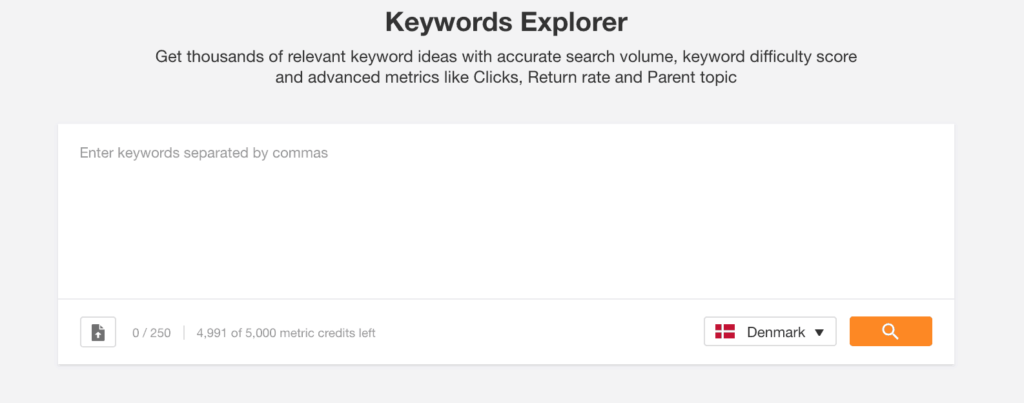Click the placeholder "Enter keywords separated by commas"
The height and width of the screenshot is (403, 1024).
click(204, 153)
